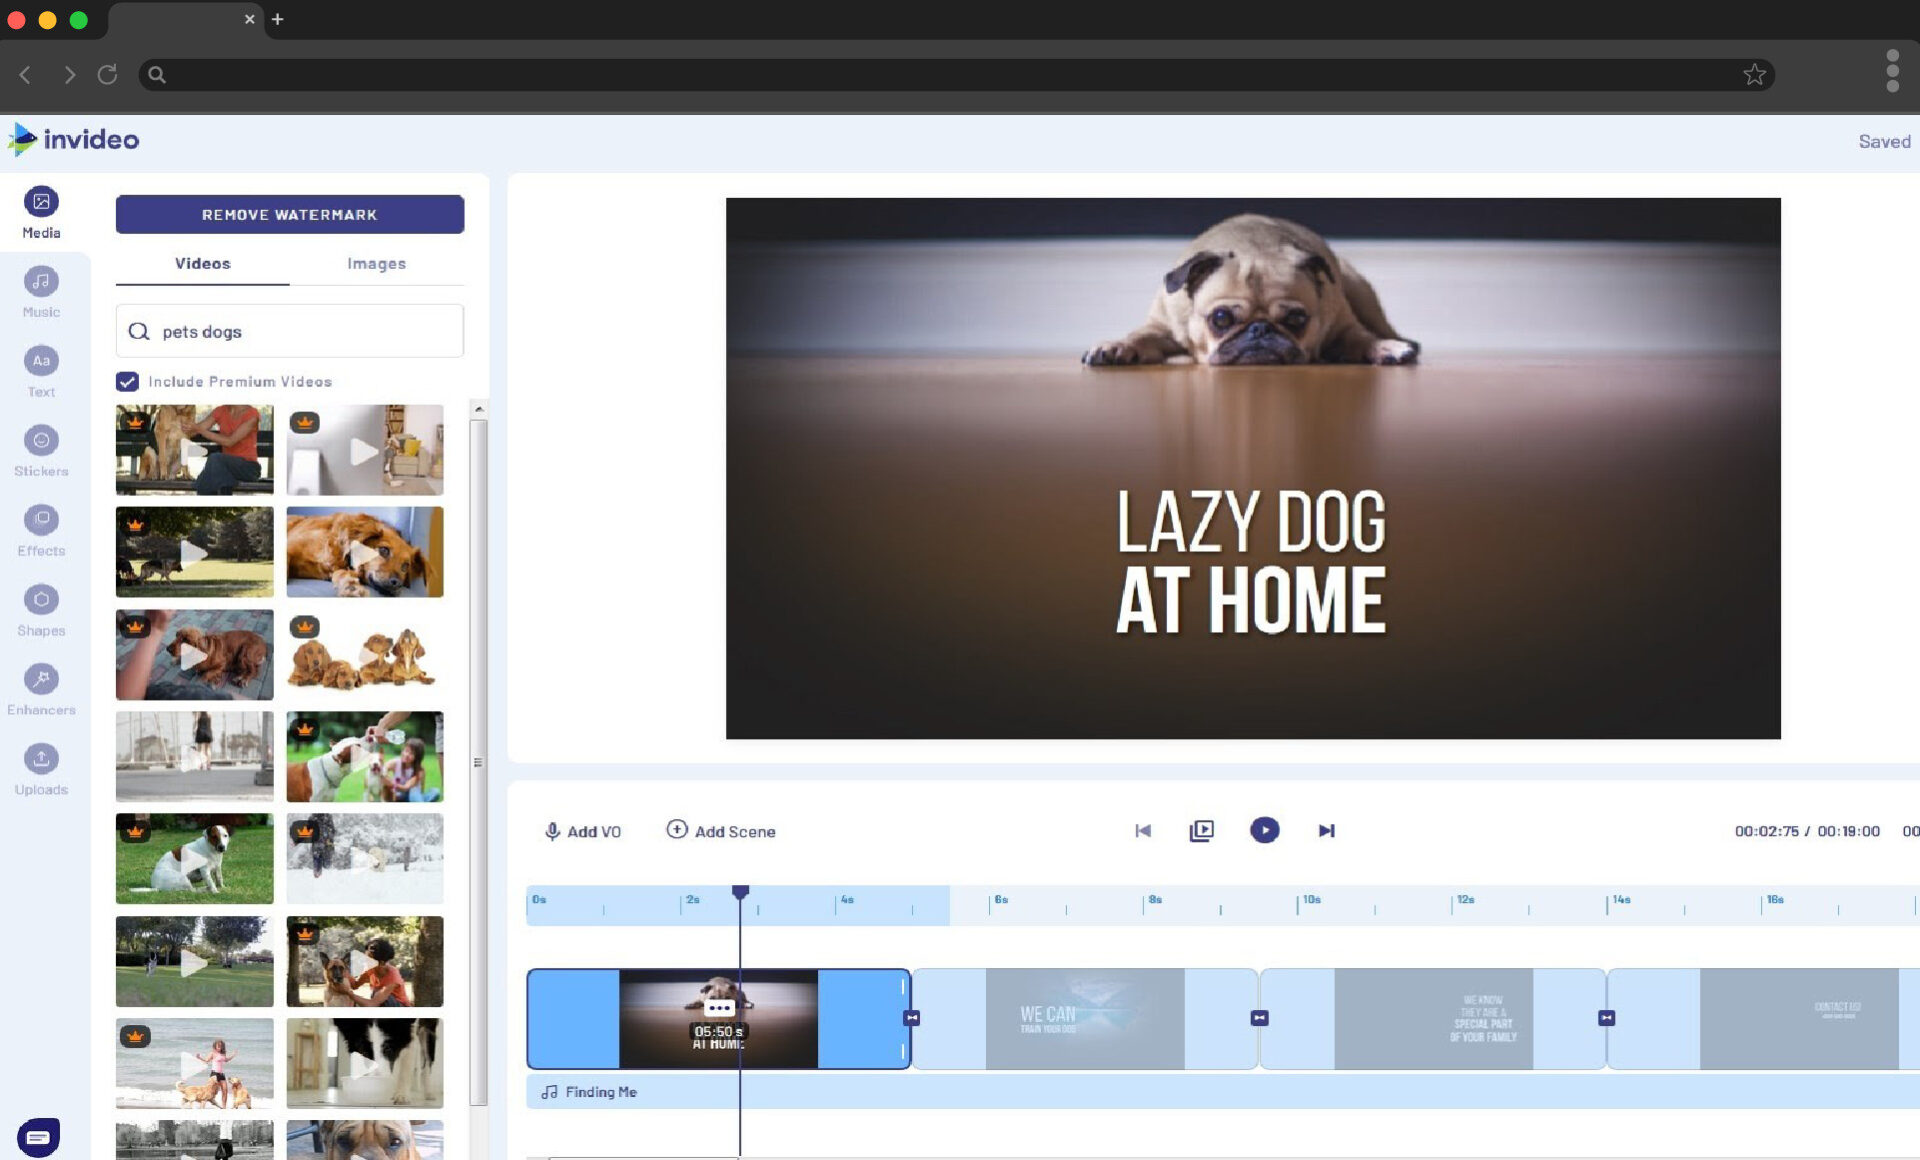Open the Text panel
The width and height of the screenshot is (1920, 1160).
pos(41,372)
